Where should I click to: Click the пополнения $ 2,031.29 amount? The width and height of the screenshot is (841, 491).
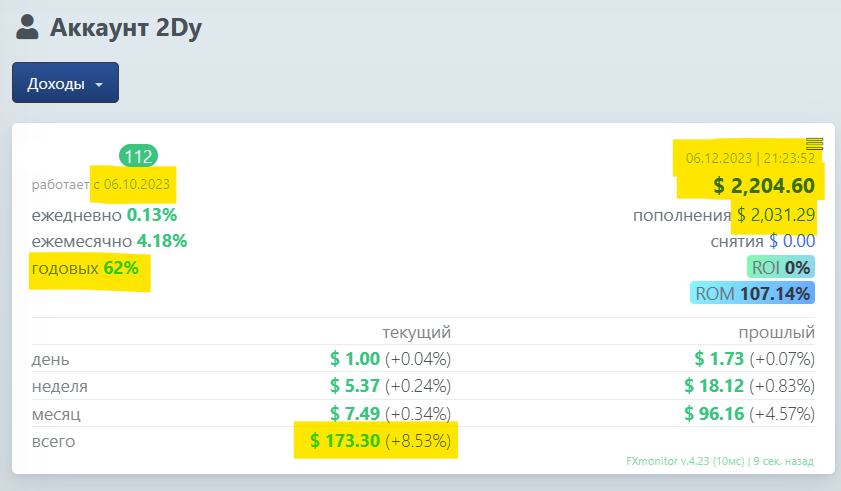[x=776, y=215]
